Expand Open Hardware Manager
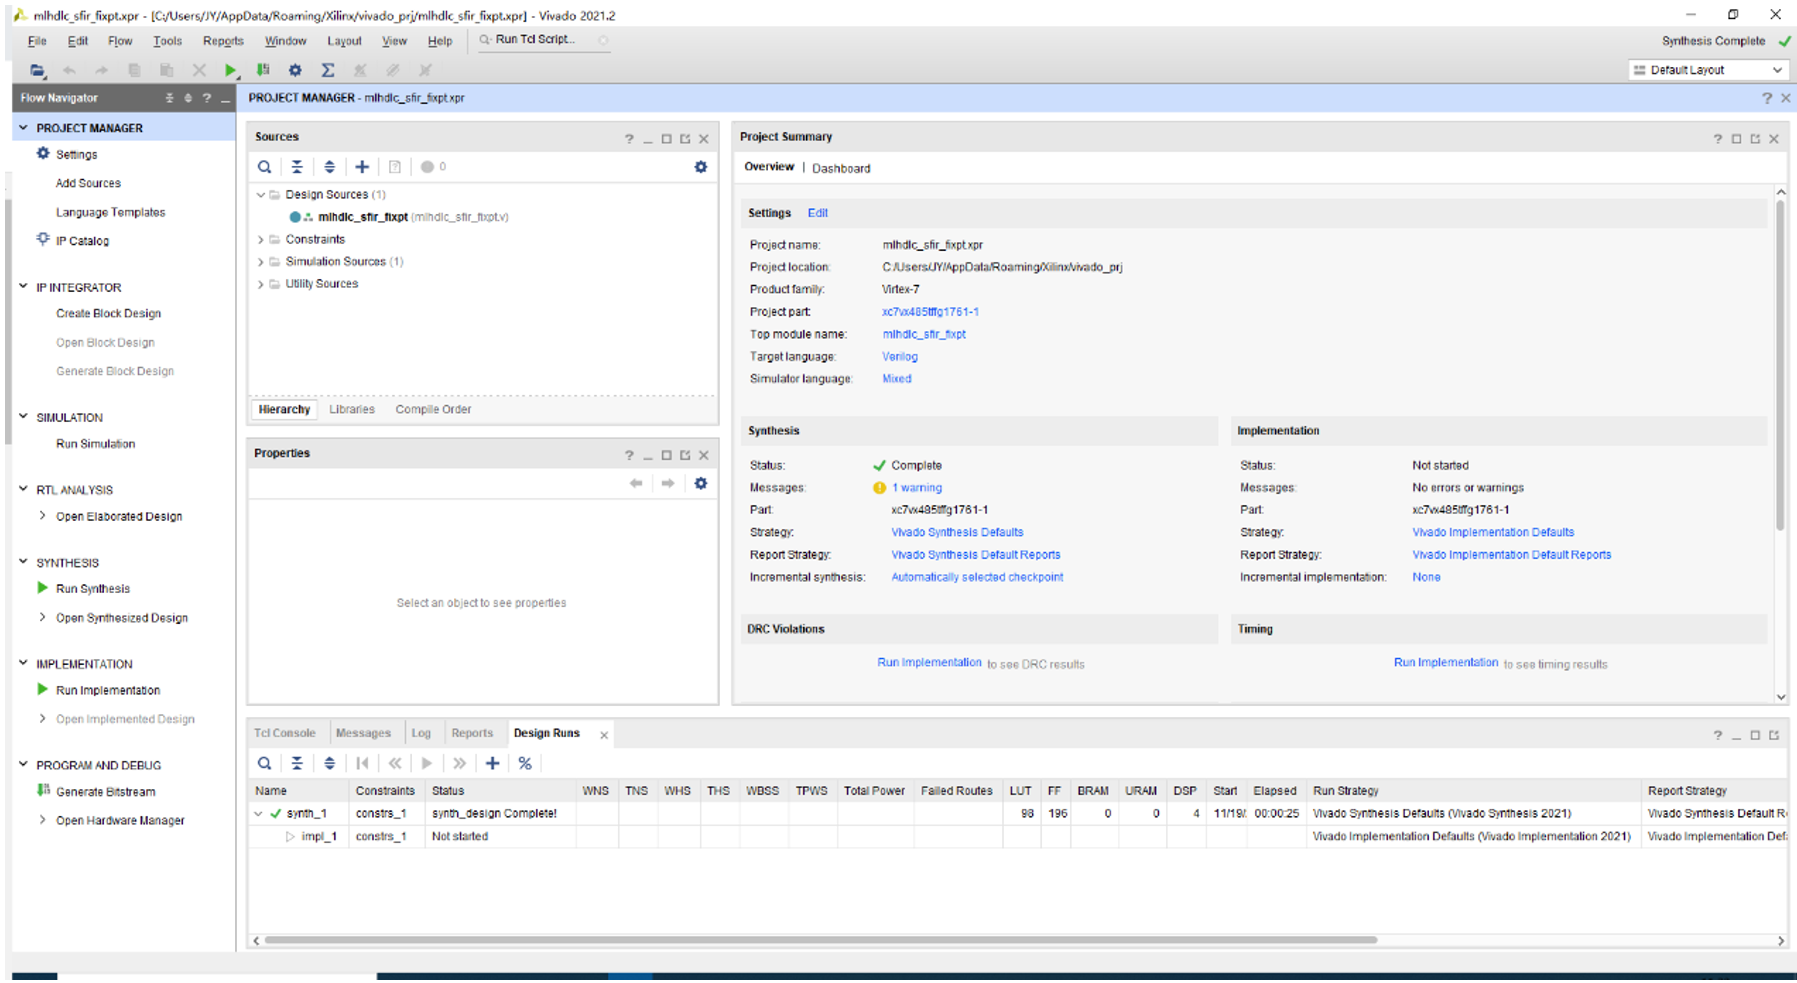Viewport: 1797px width, 983px height. coord(42,820)
